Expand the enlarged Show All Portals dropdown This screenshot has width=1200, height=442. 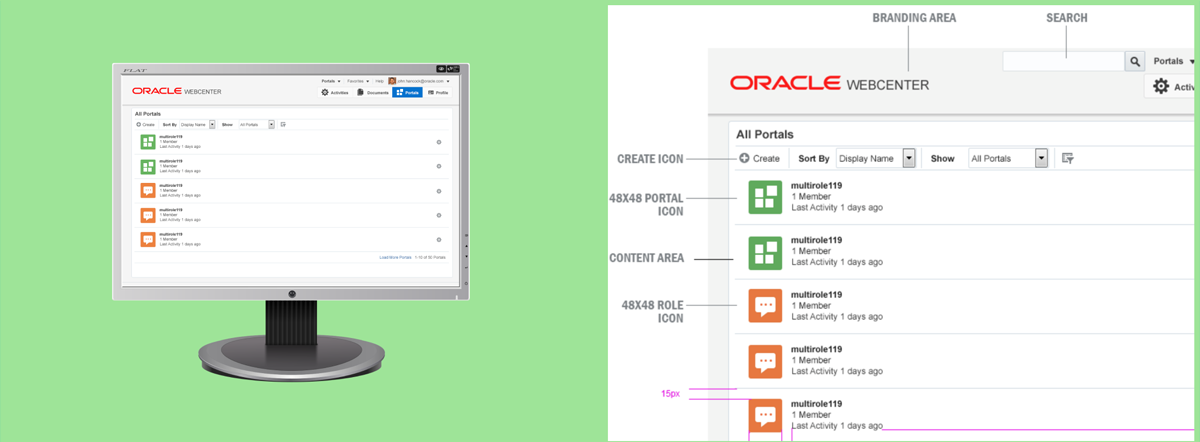[x=1041, y=158]
